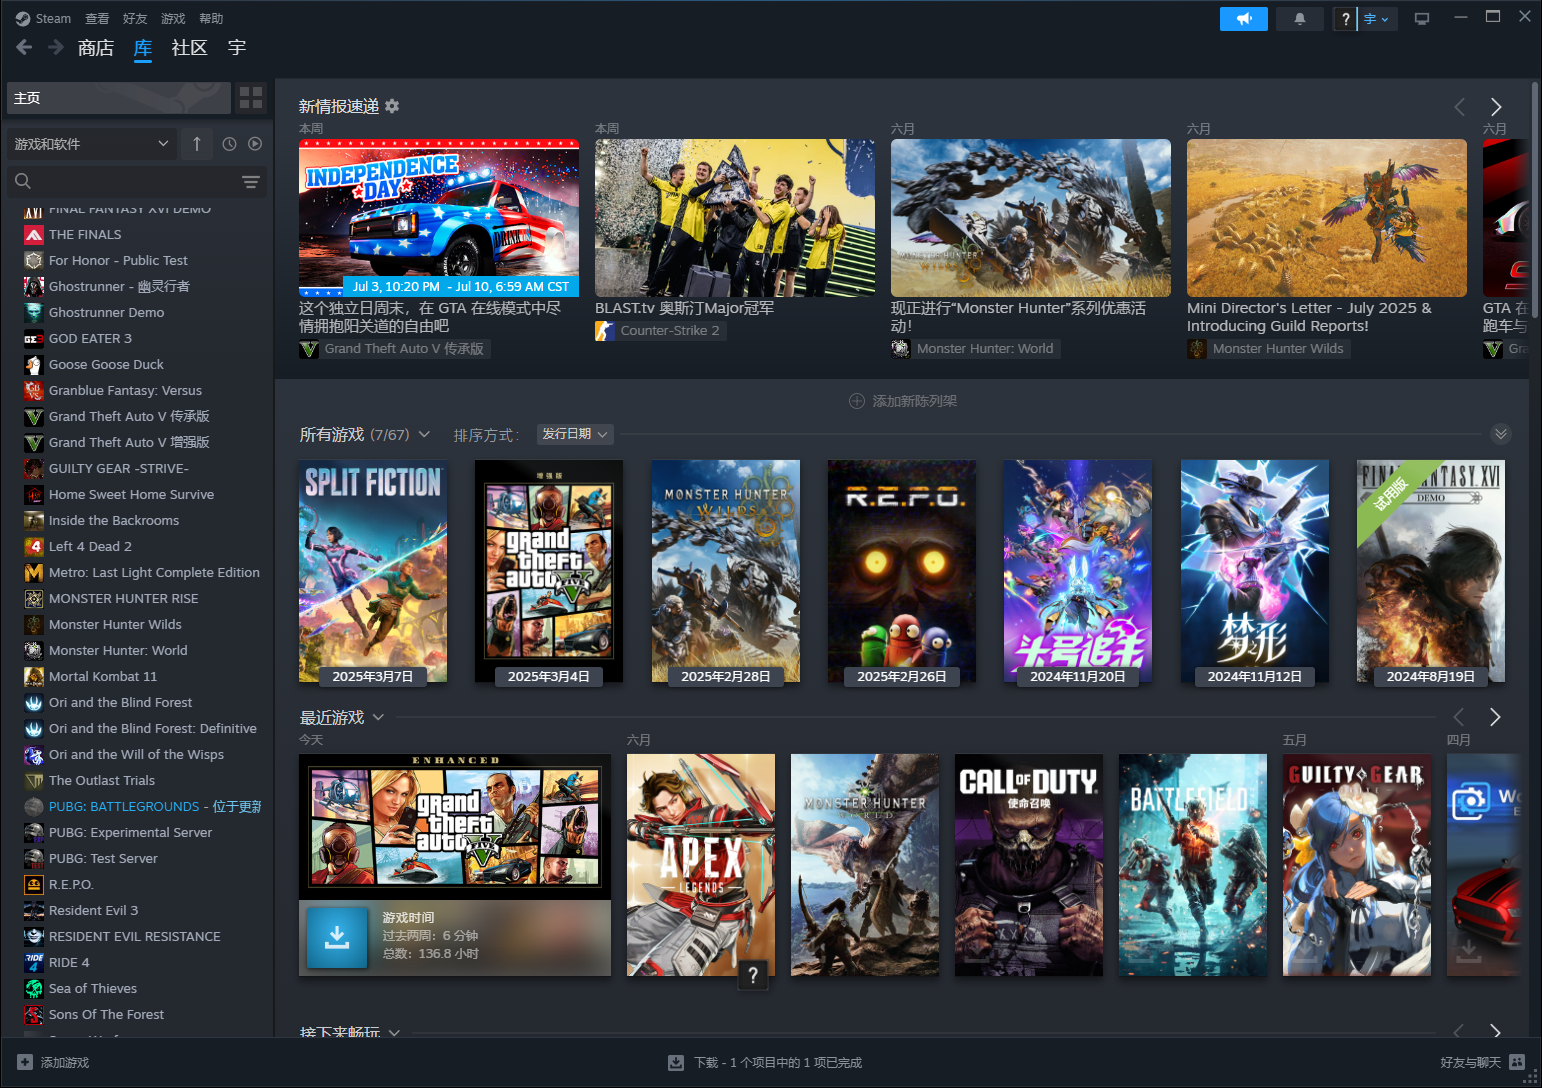This screenshot has height=1088, width=1542.
Task: Click the sort order up-arrow icon
Action: pos(197,144)
